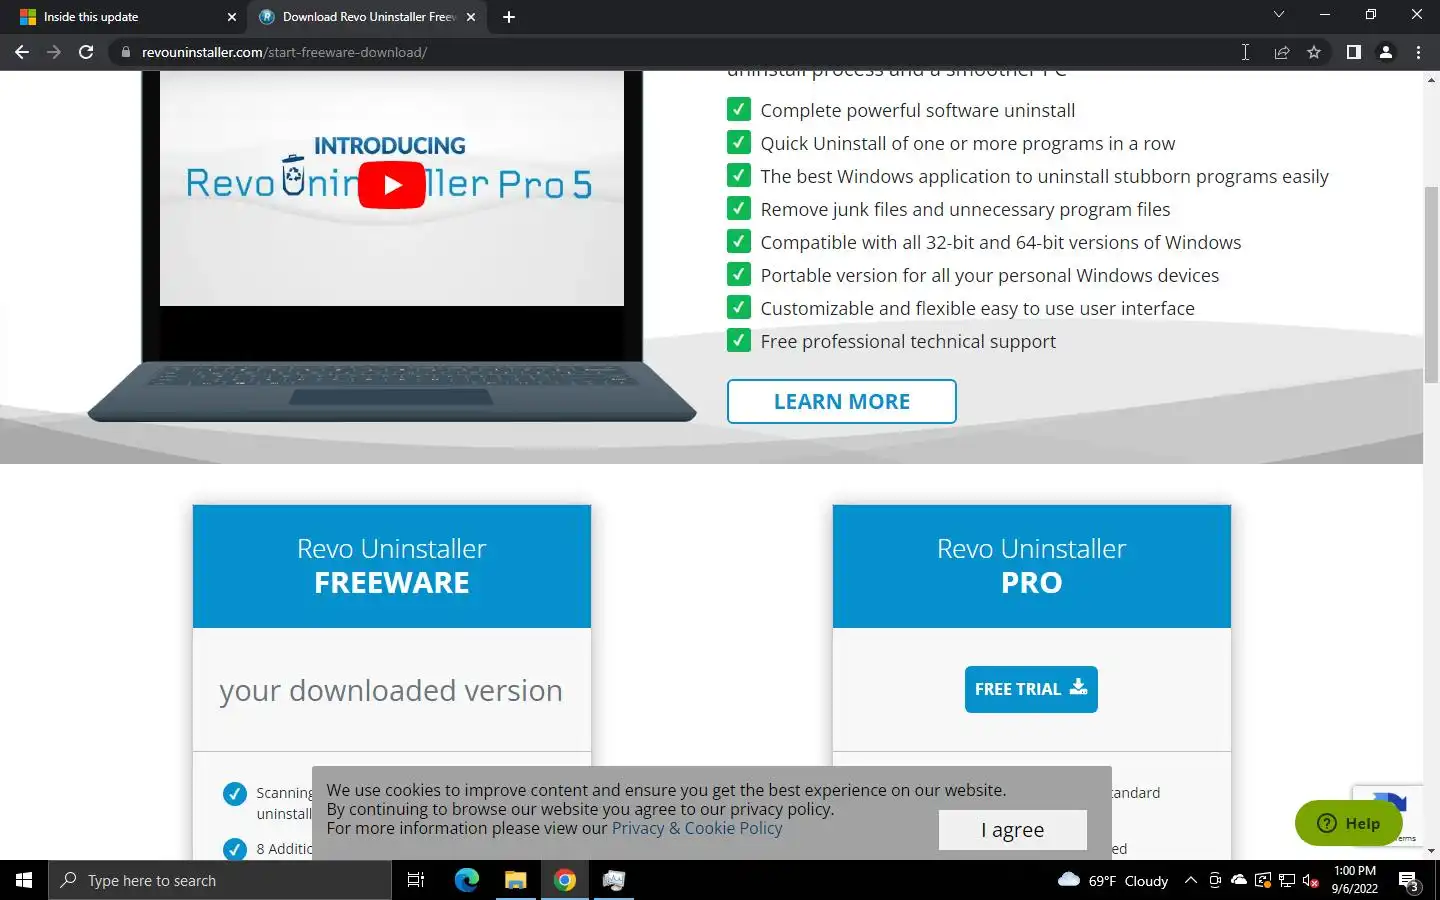Toggle the browser side panel
Image resolution: width=1440 pixels, height=900 pixels.
[1353, 52]
